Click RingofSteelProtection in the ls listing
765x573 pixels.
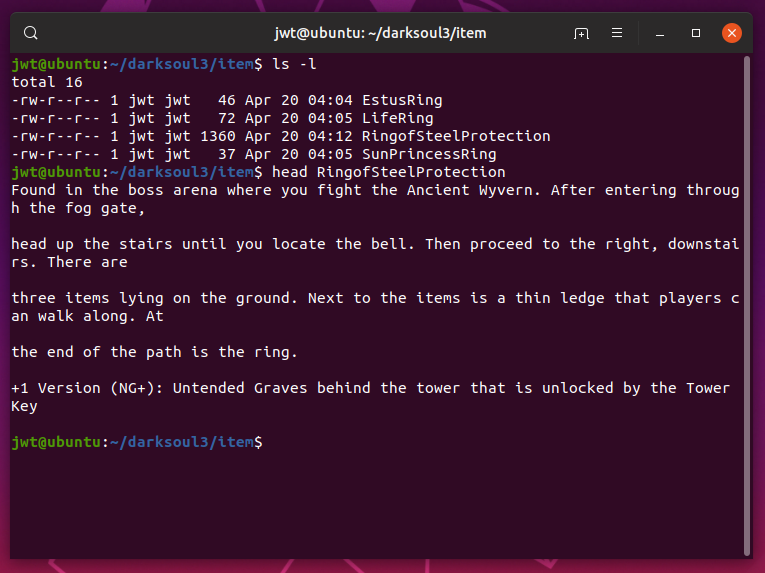[456, 136]
